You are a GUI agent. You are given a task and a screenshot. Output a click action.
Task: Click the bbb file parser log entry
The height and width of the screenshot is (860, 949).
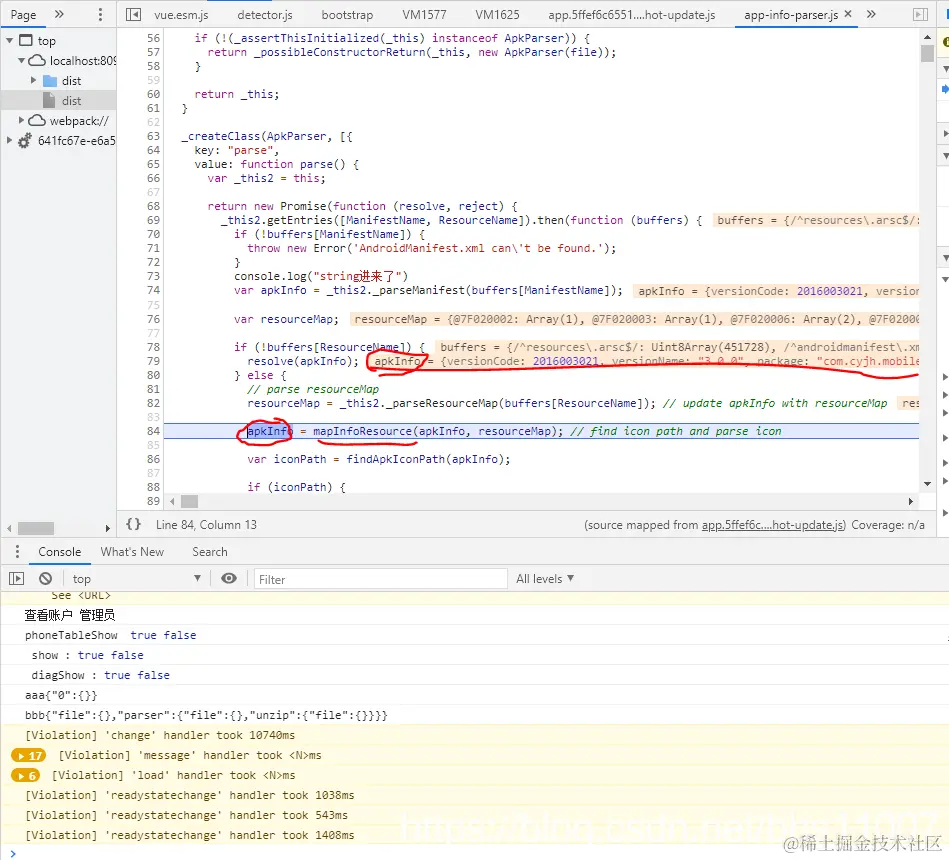click(x=206, y=715)
